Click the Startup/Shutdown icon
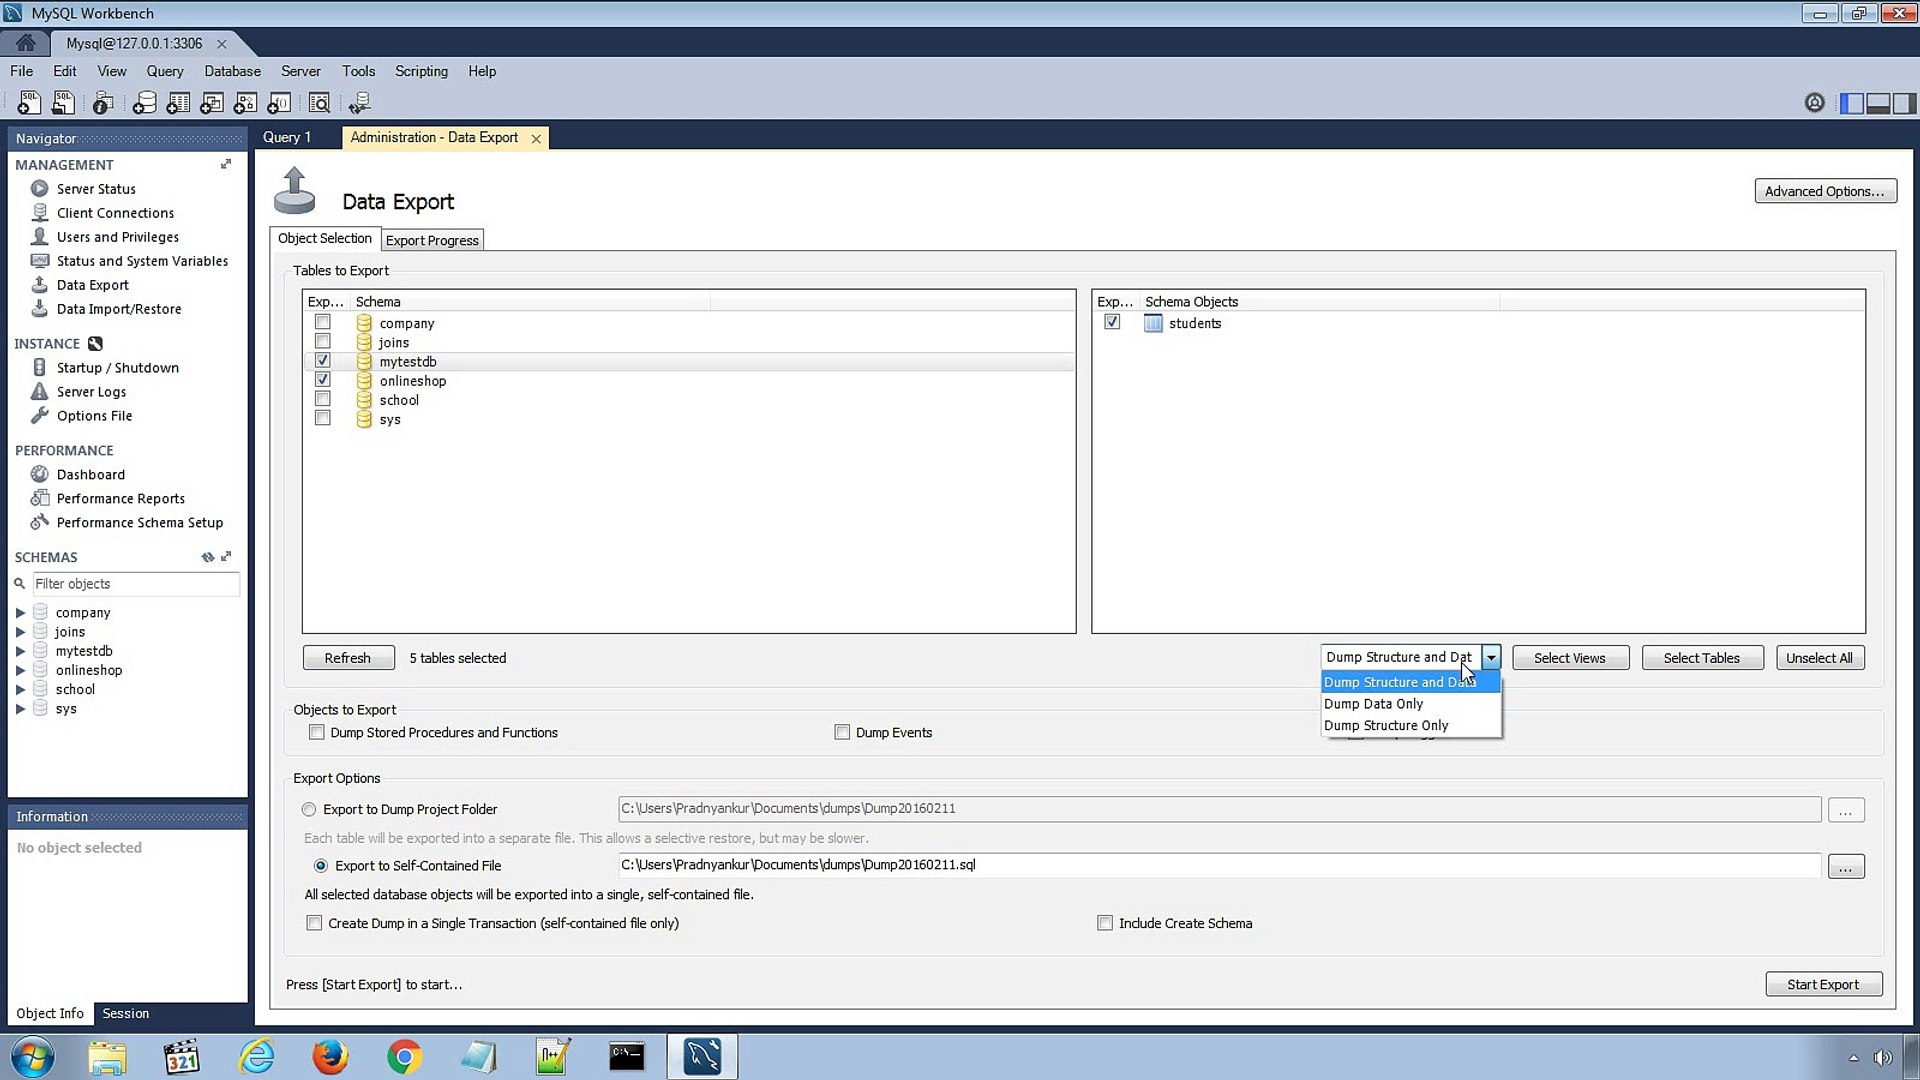 click(40, 367)
